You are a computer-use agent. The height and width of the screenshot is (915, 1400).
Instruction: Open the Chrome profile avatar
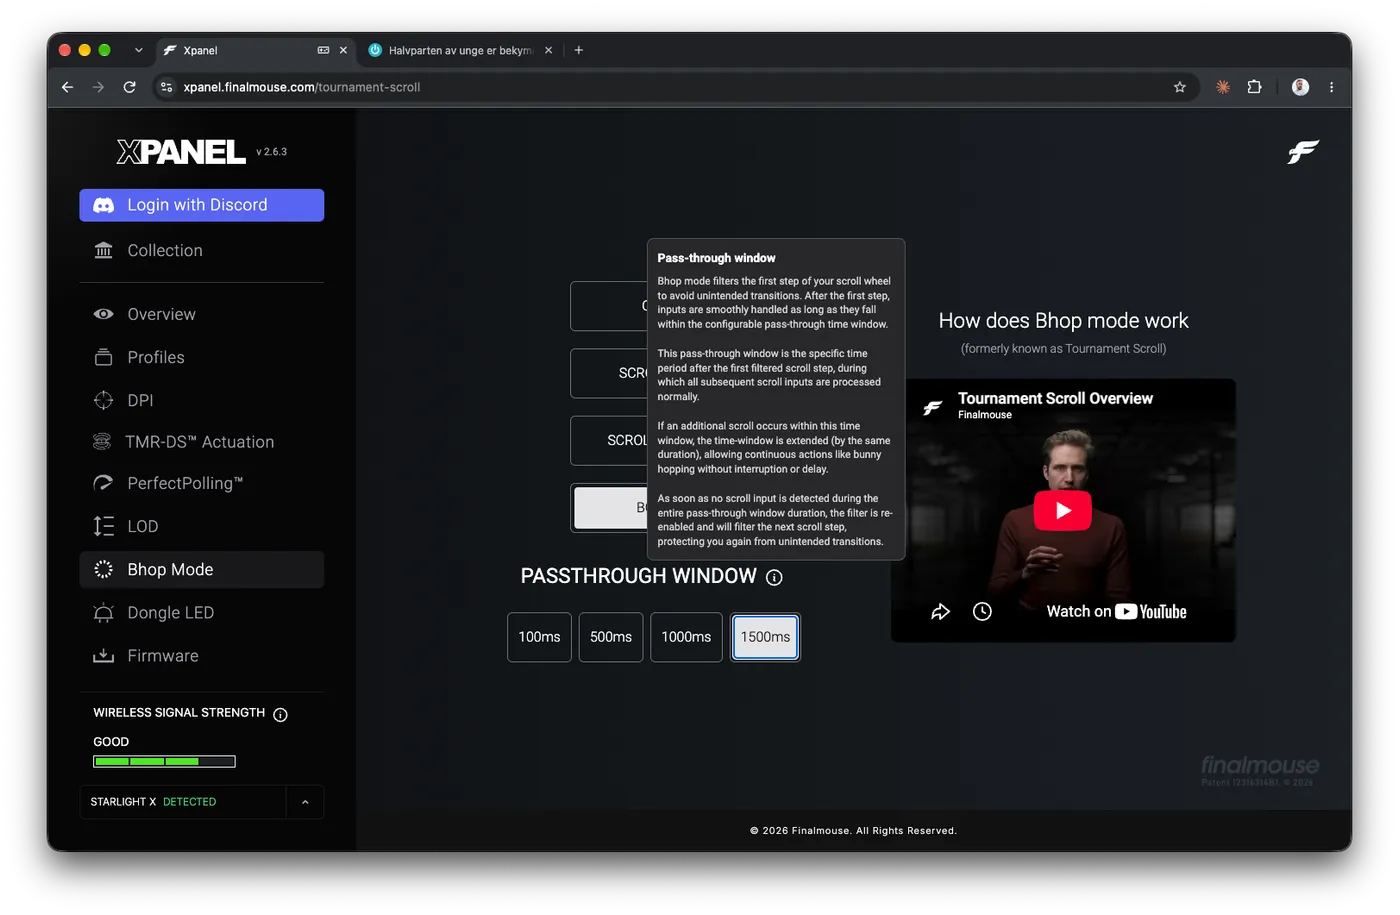pos(1300,87)
